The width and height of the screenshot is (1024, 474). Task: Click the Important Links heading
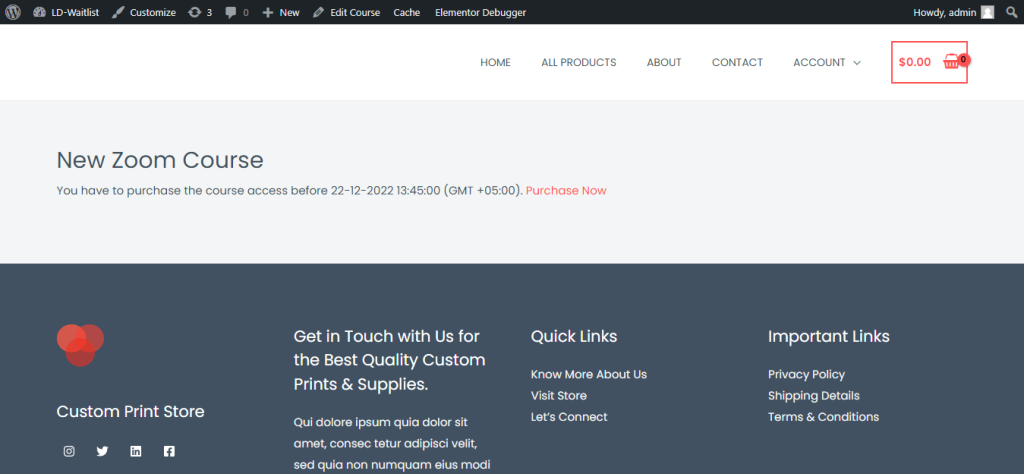pos(829,337)
